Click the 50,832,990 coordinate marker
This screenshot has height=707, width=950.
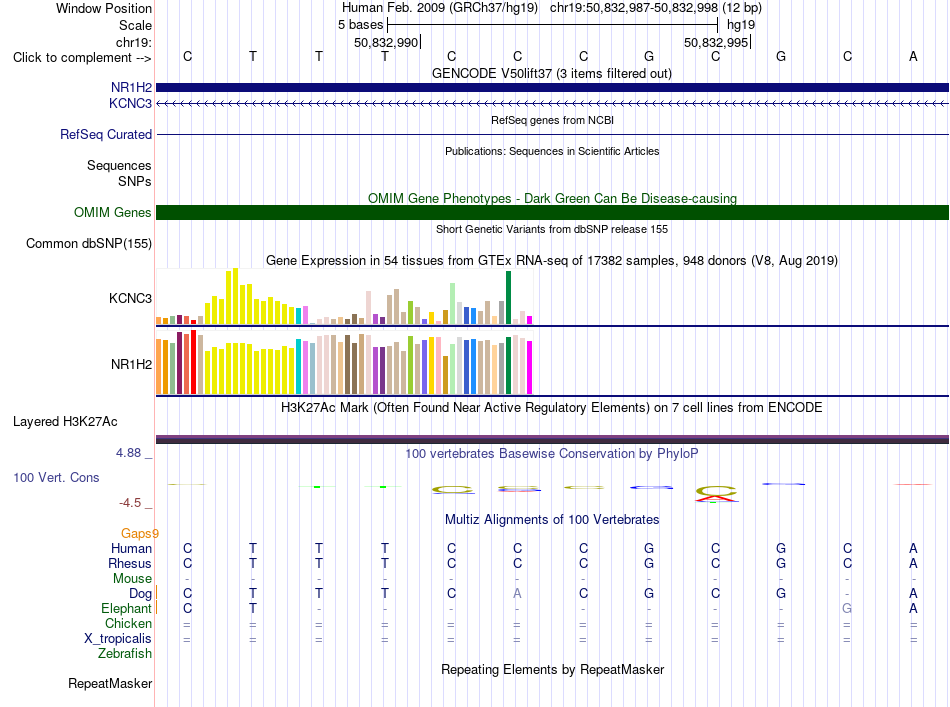387,42
